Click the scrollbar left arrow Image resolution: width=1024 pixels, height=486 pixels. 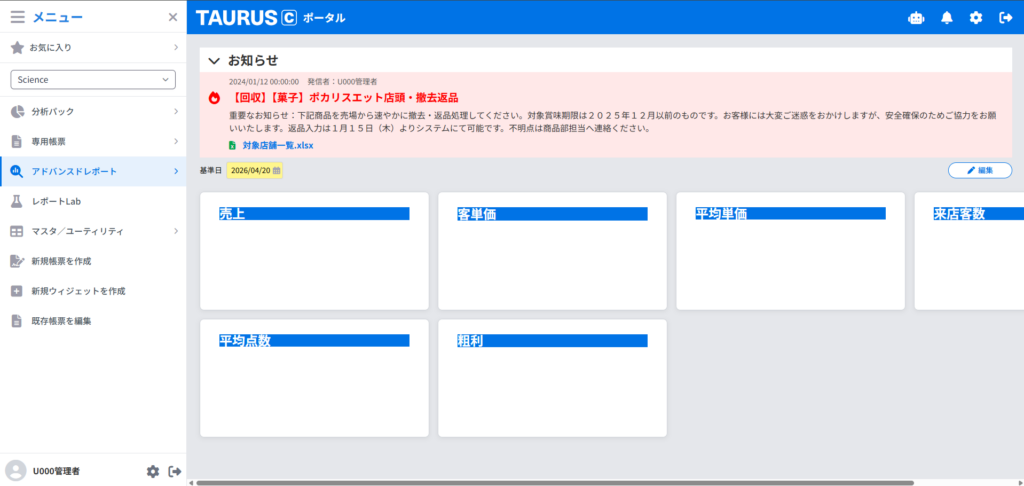click(x=191, y=483)
